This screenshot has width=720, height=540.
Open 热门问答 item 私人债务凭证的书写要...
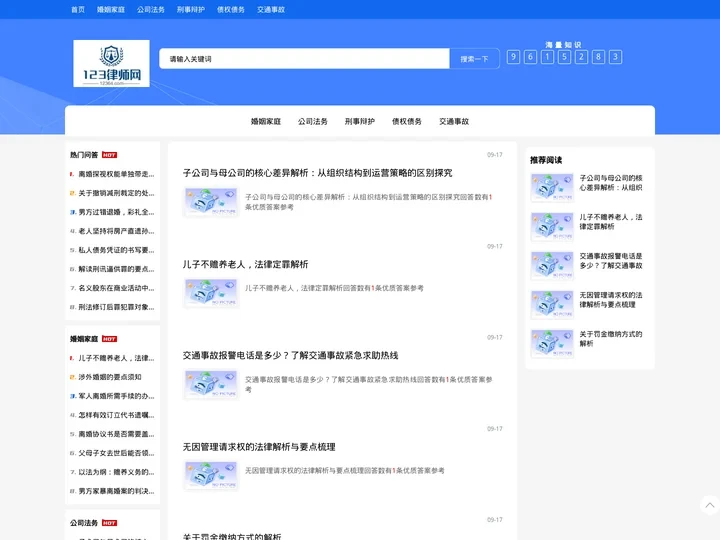coord(116,250)
